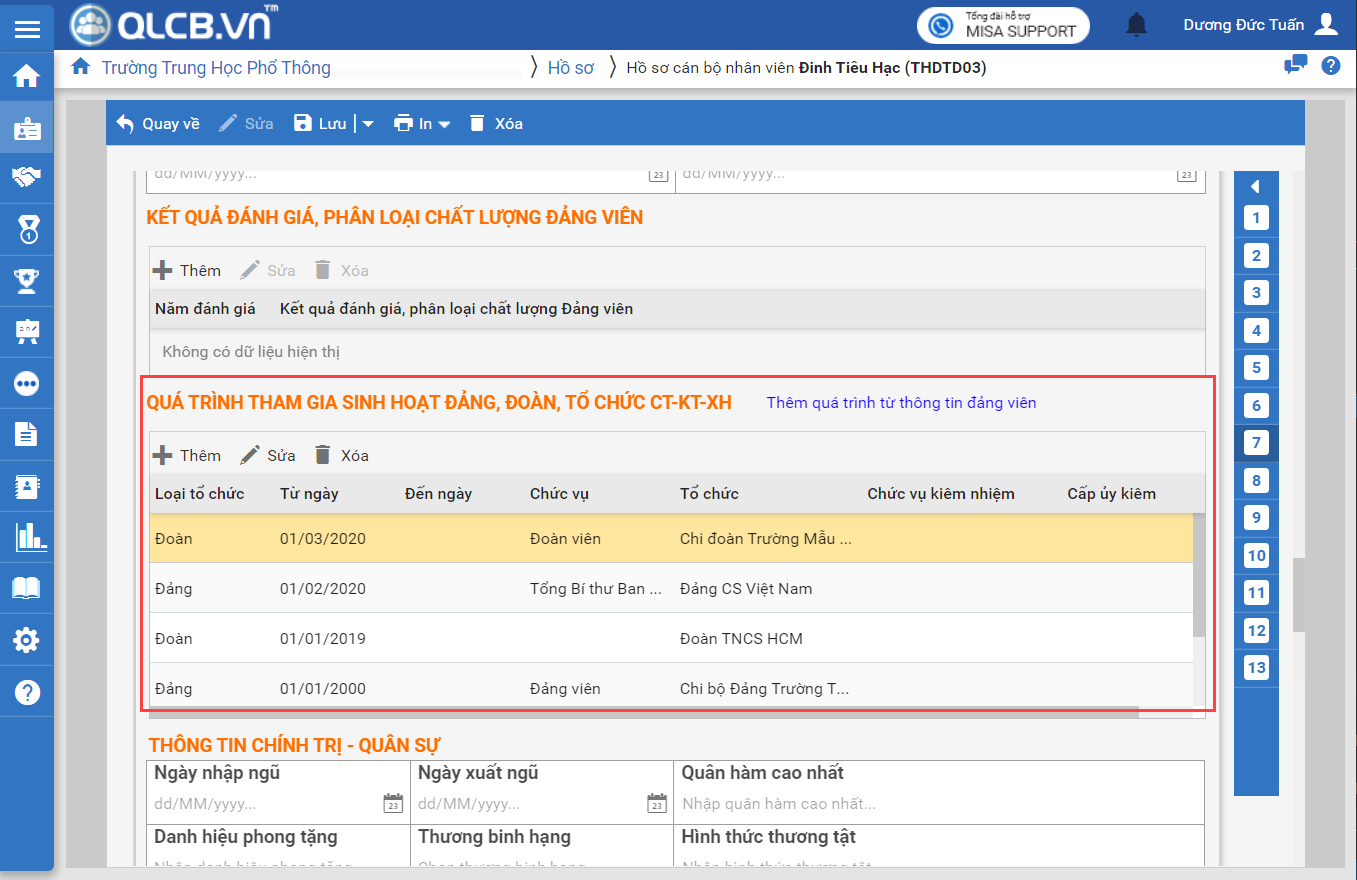Screen dimensions: 1357x880
Task: Click Thêm quá trình từ thông tin đảng viên
Action: coord(901,403)
